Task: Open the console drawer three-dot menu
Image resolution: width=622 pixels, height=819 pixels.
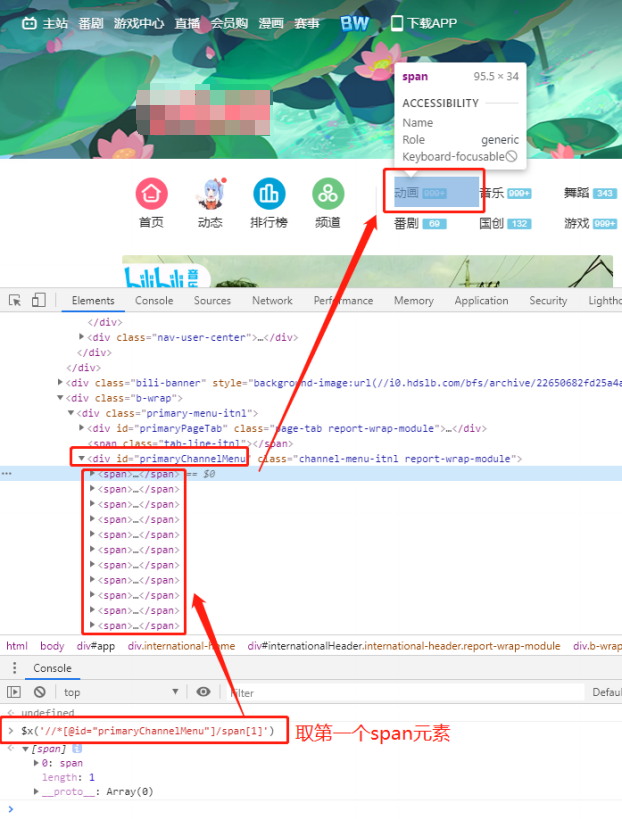Action: coord(15,668)
